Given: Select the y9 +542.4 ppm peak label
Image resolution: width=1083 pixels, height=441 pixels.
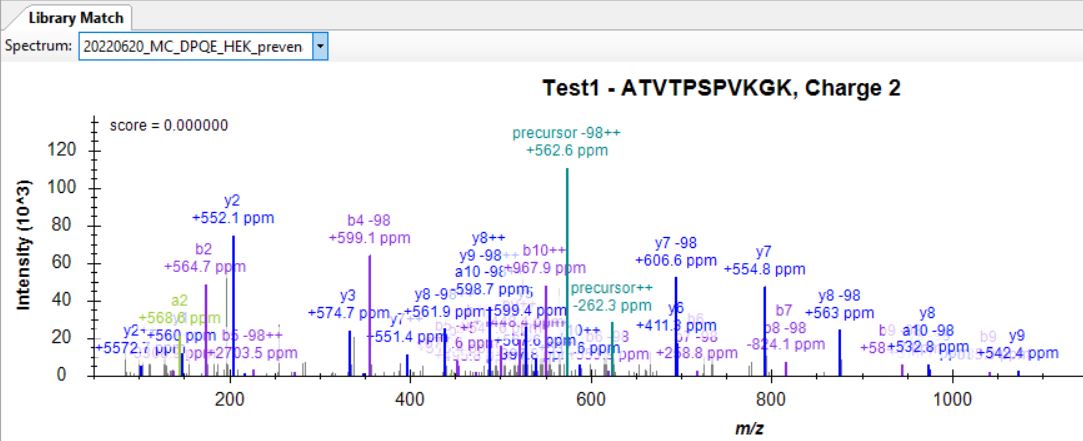Looking at the screenshot, I should point(1017,344).
